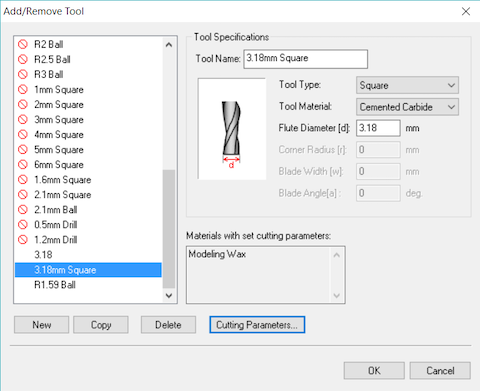Click the red icon beside 3mm Square
Image resolution: width=480 pixels, height=391 pixels.
(23, 119)
